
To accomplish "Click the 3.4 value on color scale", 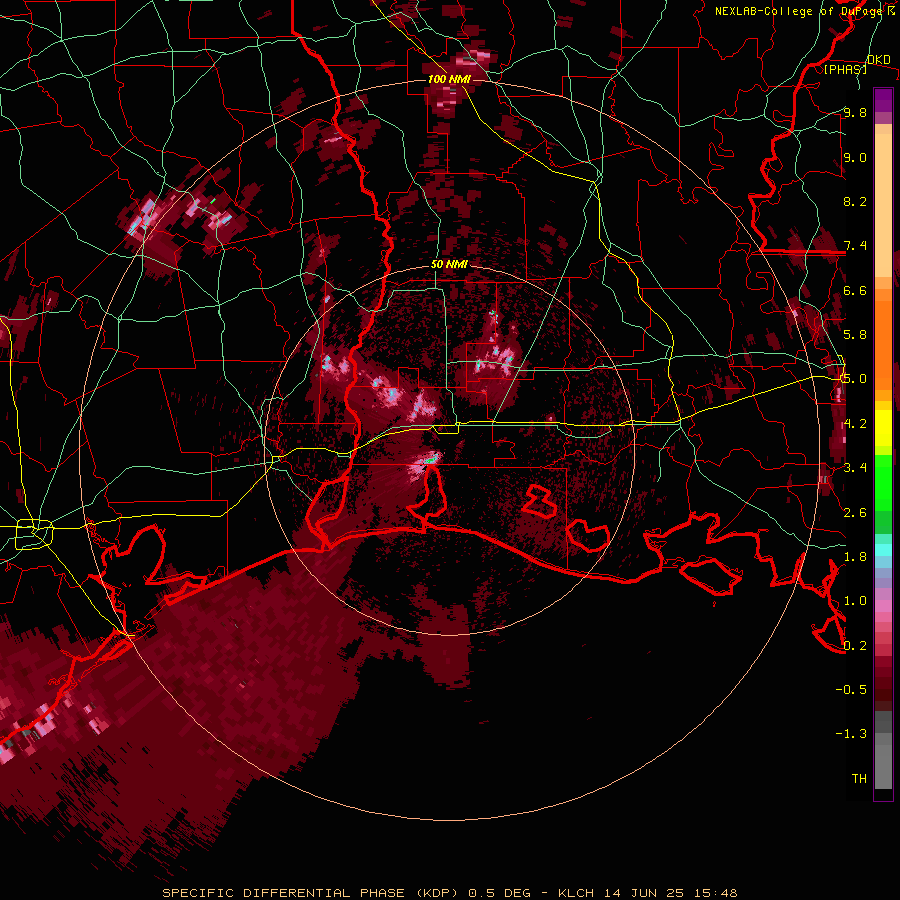I will pyautogui.click(x=855, y=468).
